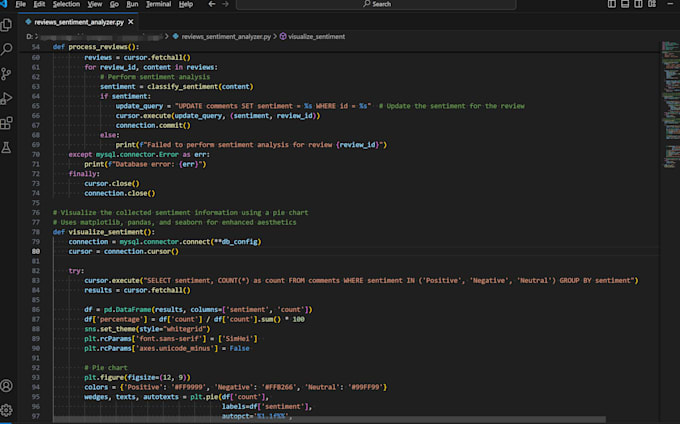Click the cursor = connection.cursor() line
Viewport: 680px width, 424px height.
click(124, 251)
